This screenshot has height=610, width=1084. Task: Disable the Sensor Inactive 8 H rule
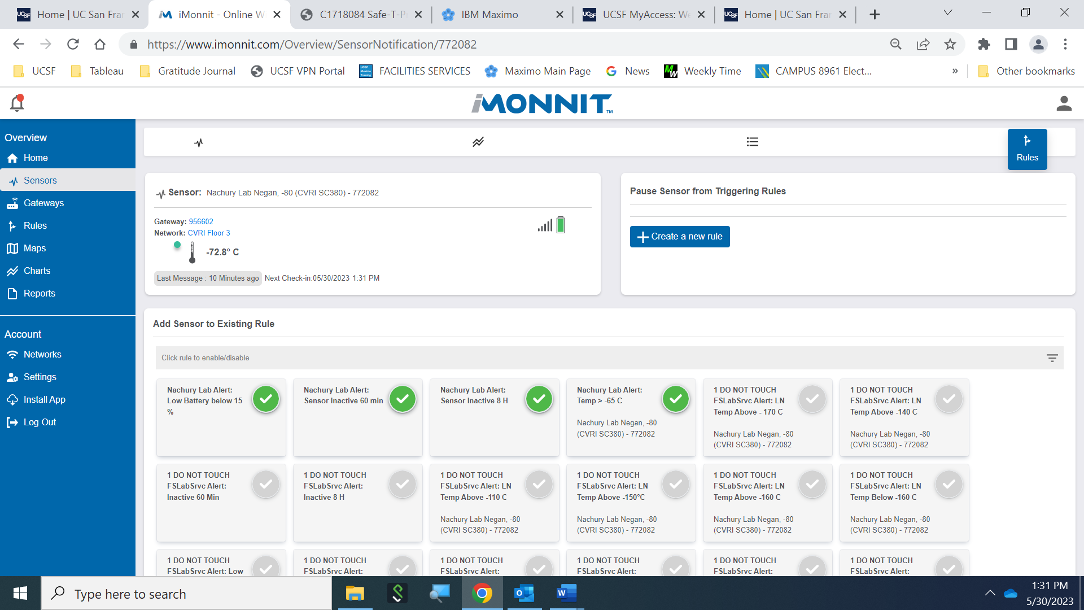tap(539, 399)
